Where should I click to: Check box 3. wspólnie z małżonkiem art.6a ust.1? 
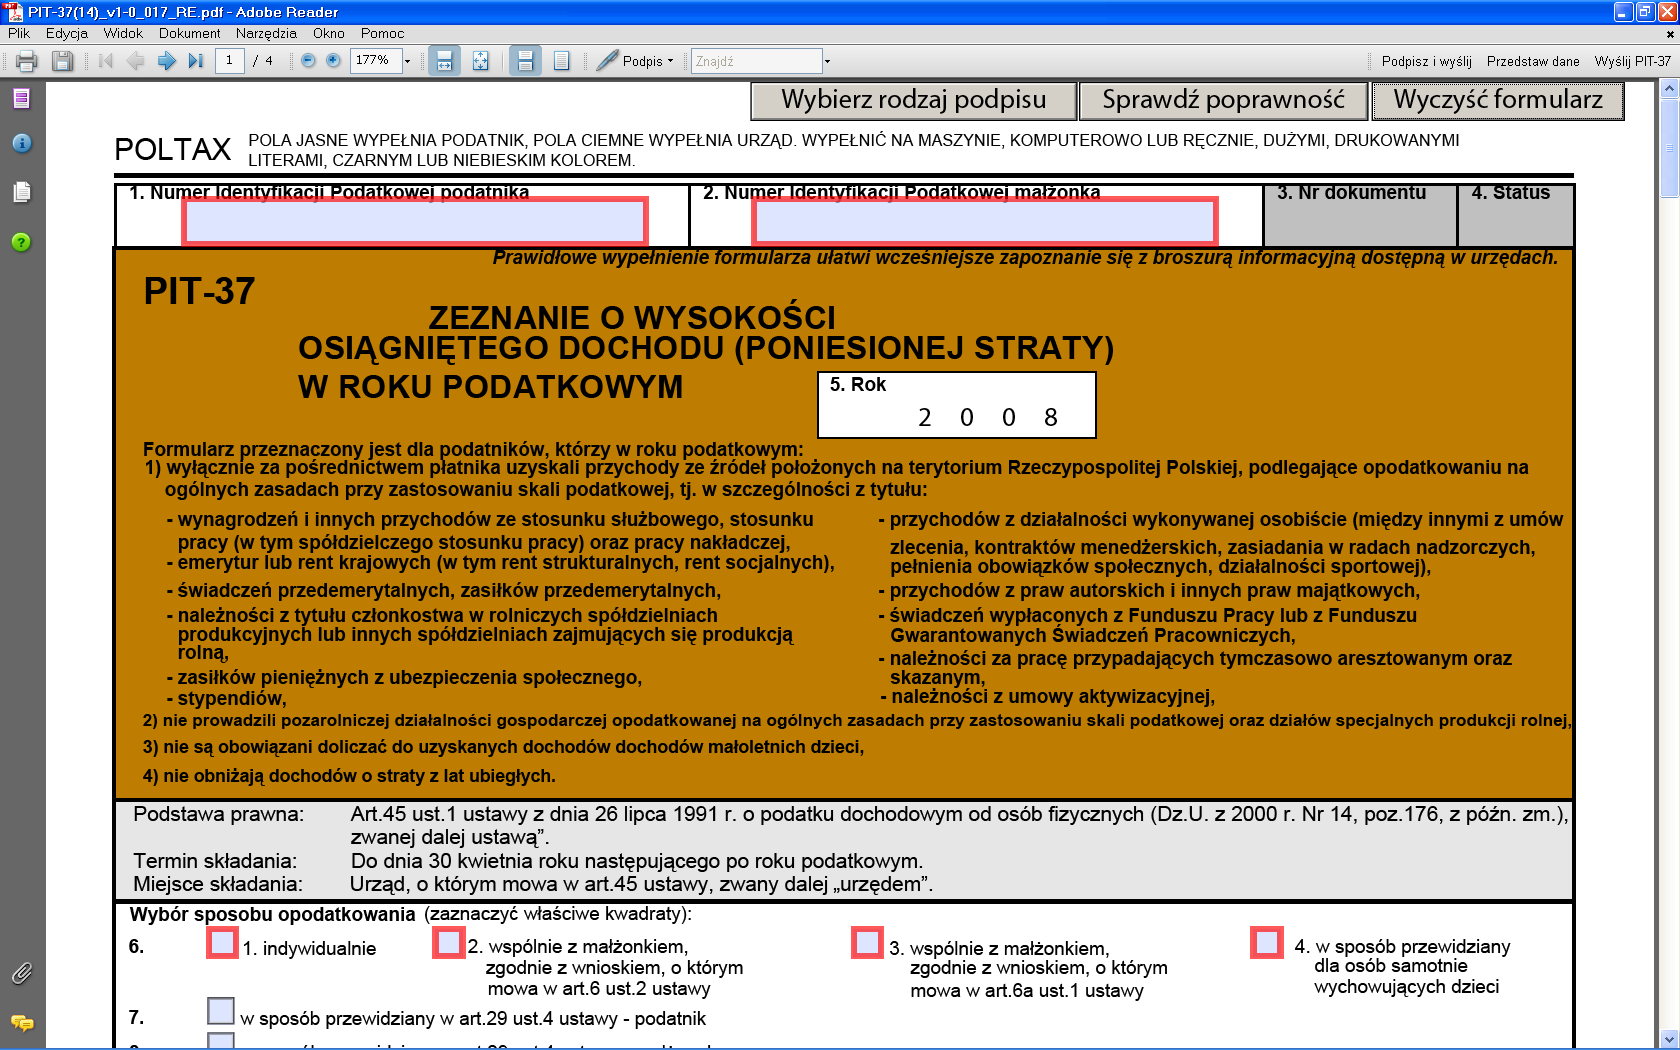(867, 942)
